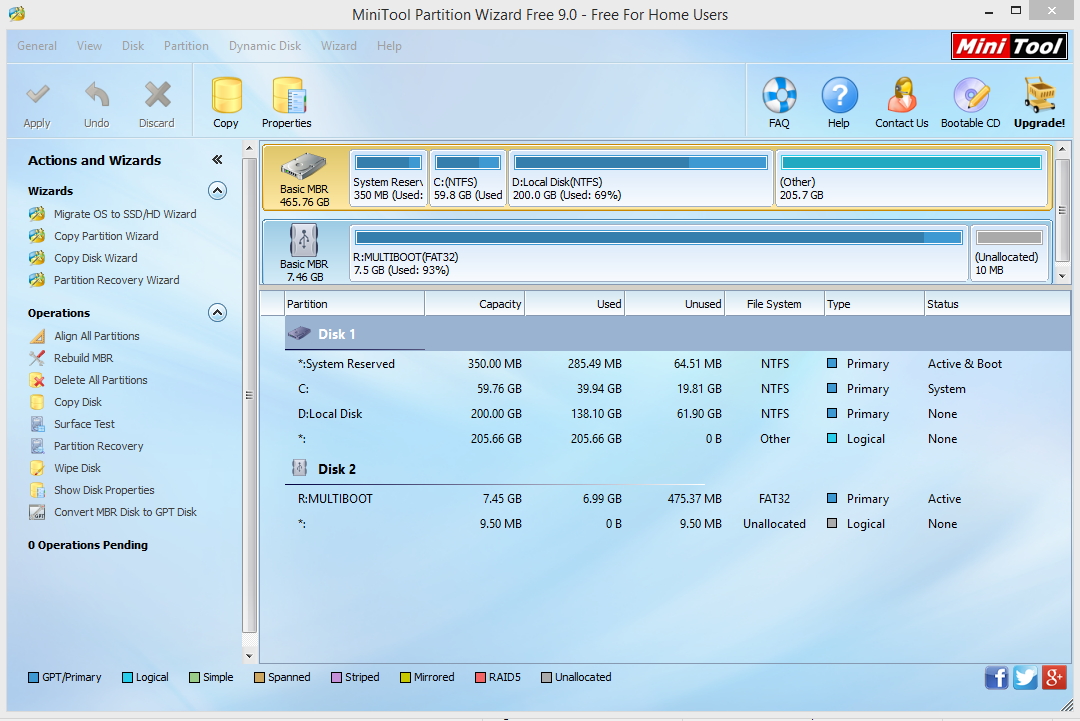Open the View menu

coord(90,46)
